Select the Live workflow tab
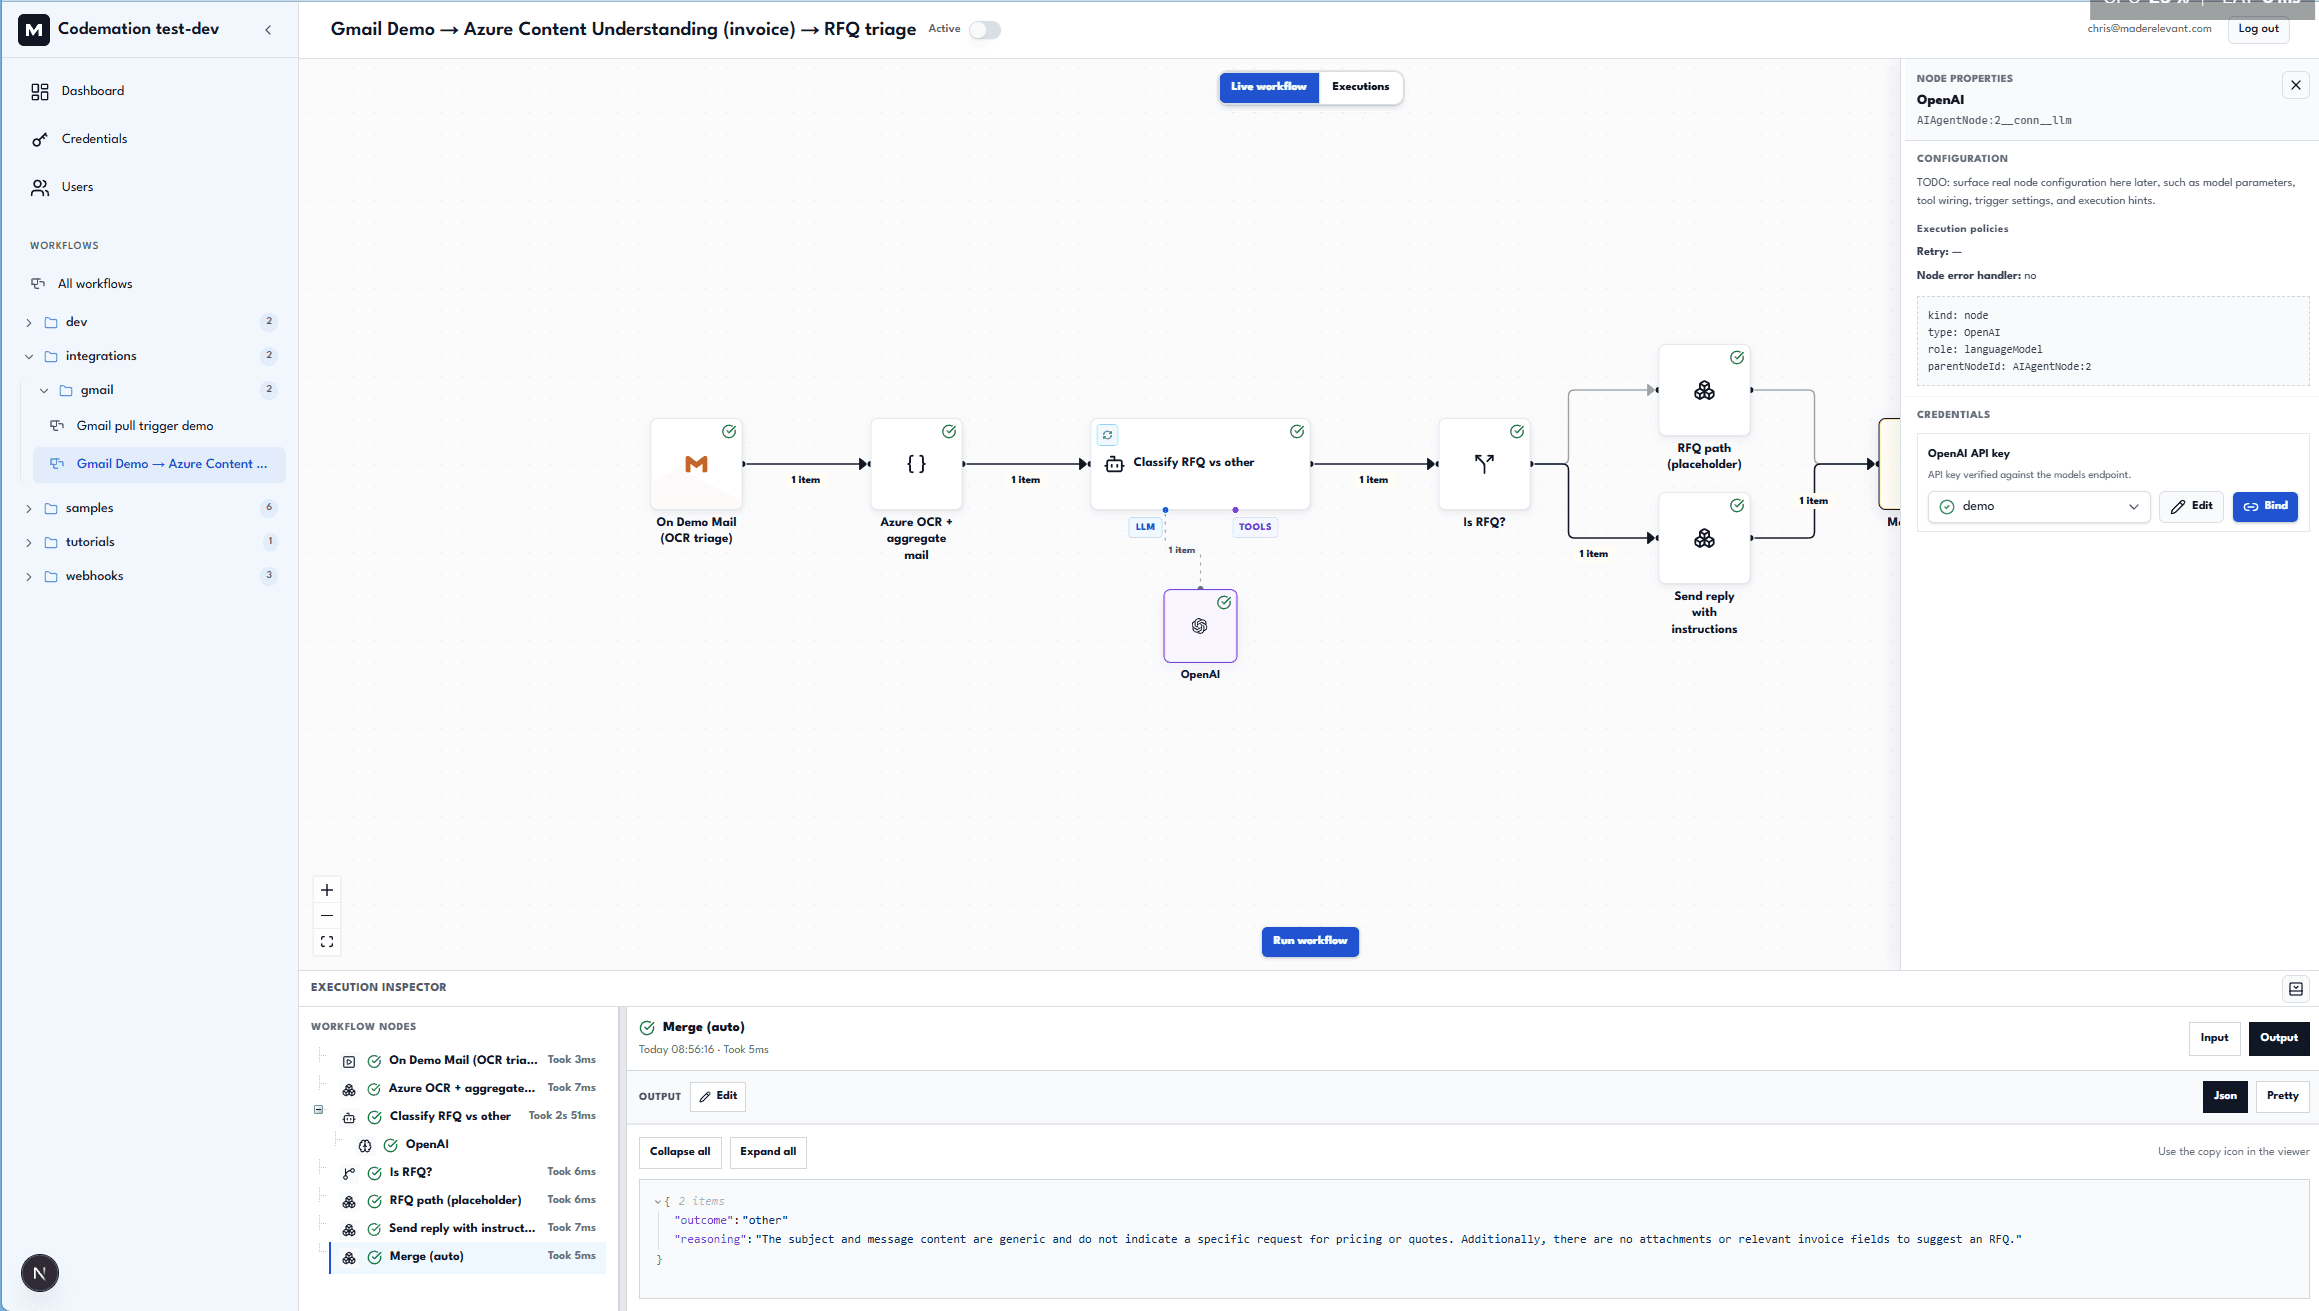 coord(1268,87)
